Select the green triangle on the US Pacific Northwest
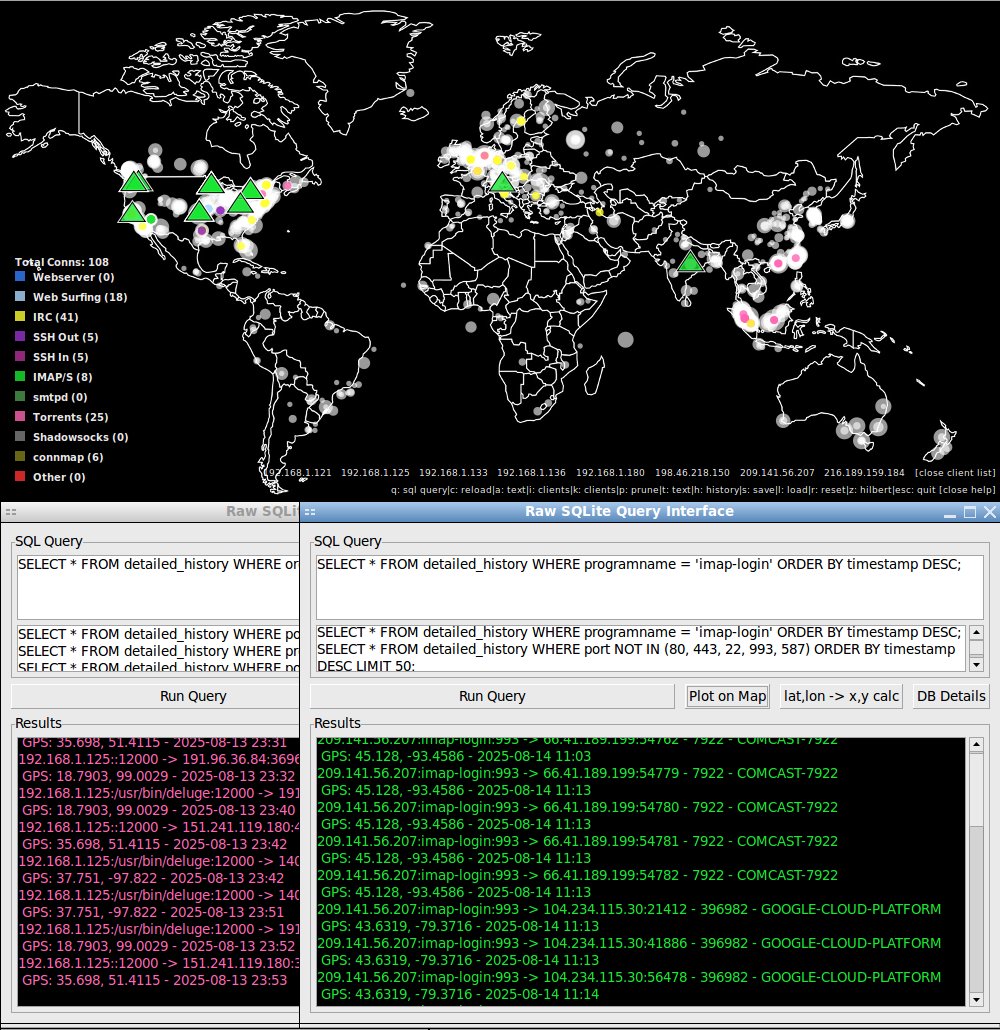Image resolution: width=1000 pixels, height=1030 pixels. tap(135, 182)
